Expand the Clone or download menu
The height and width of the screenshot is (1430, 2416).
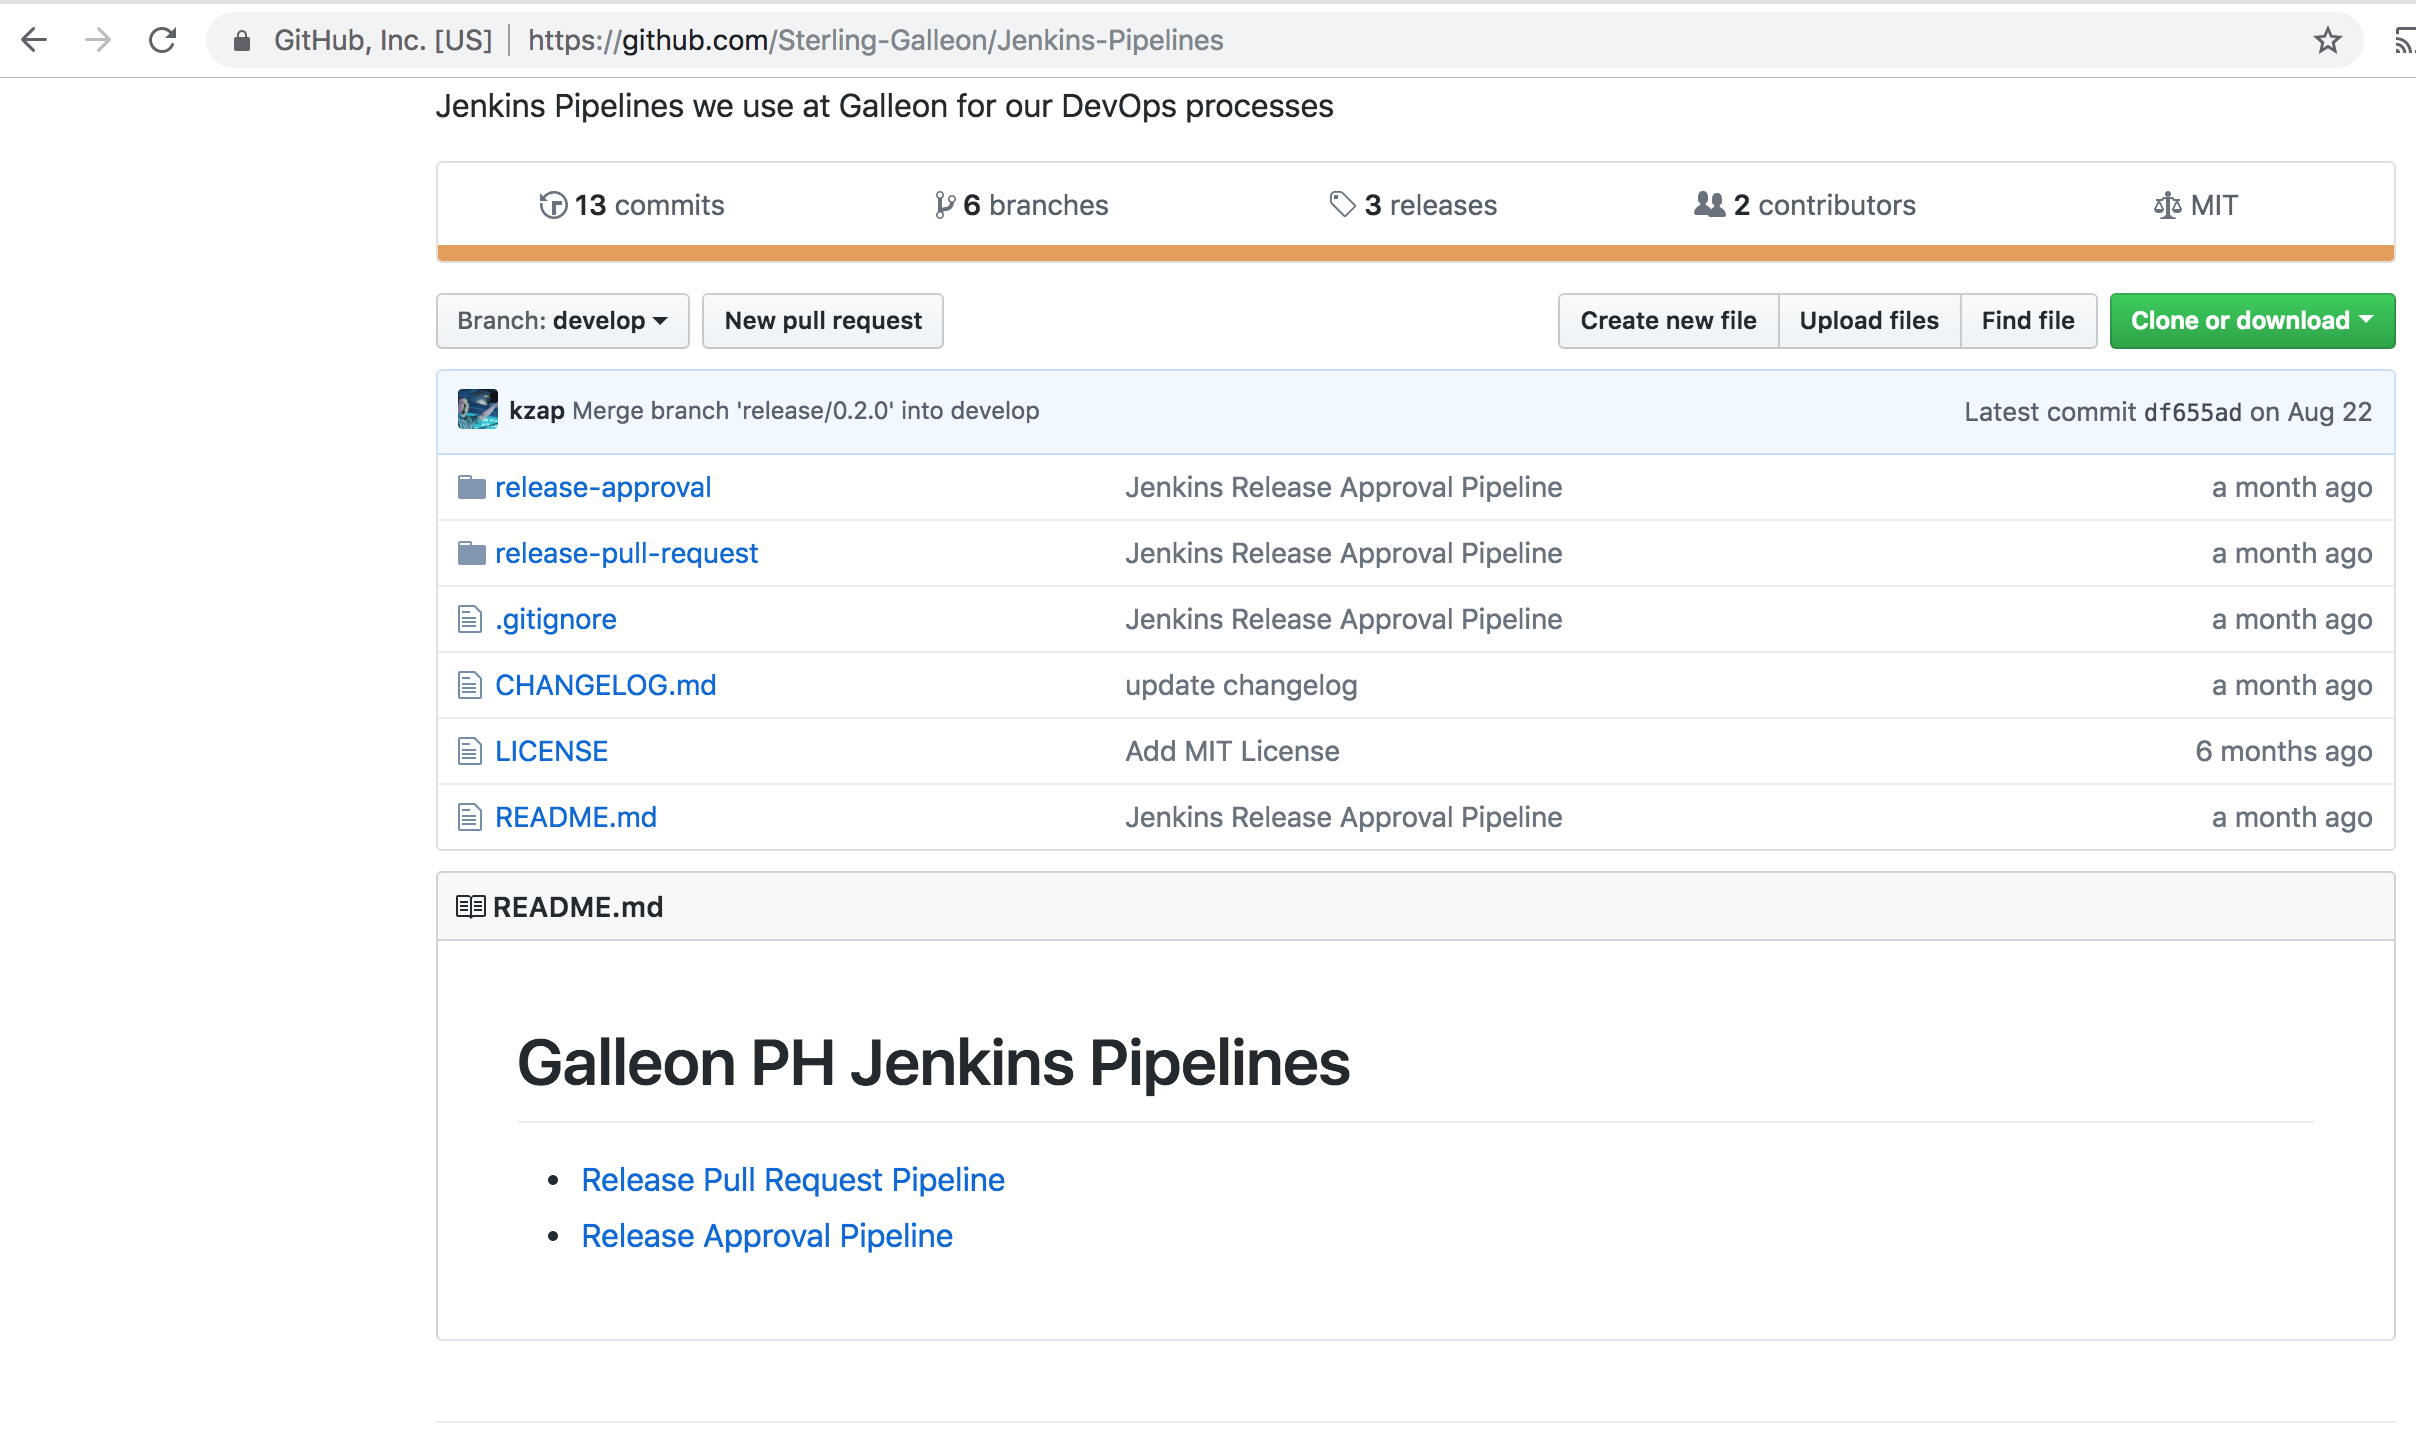point(2252,320)
